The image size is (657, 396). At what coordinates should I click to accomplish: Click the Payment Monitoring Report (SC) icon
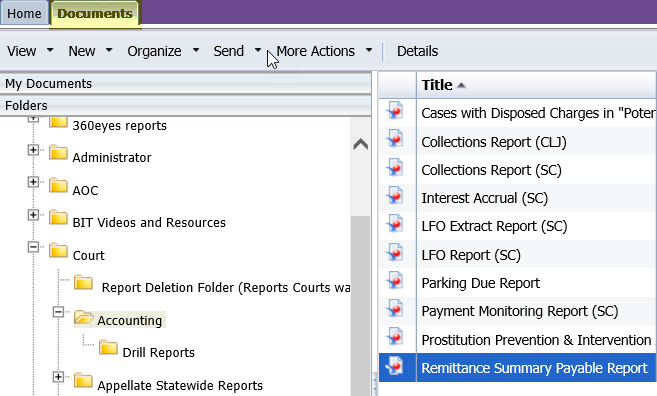(x=395, y=309)
